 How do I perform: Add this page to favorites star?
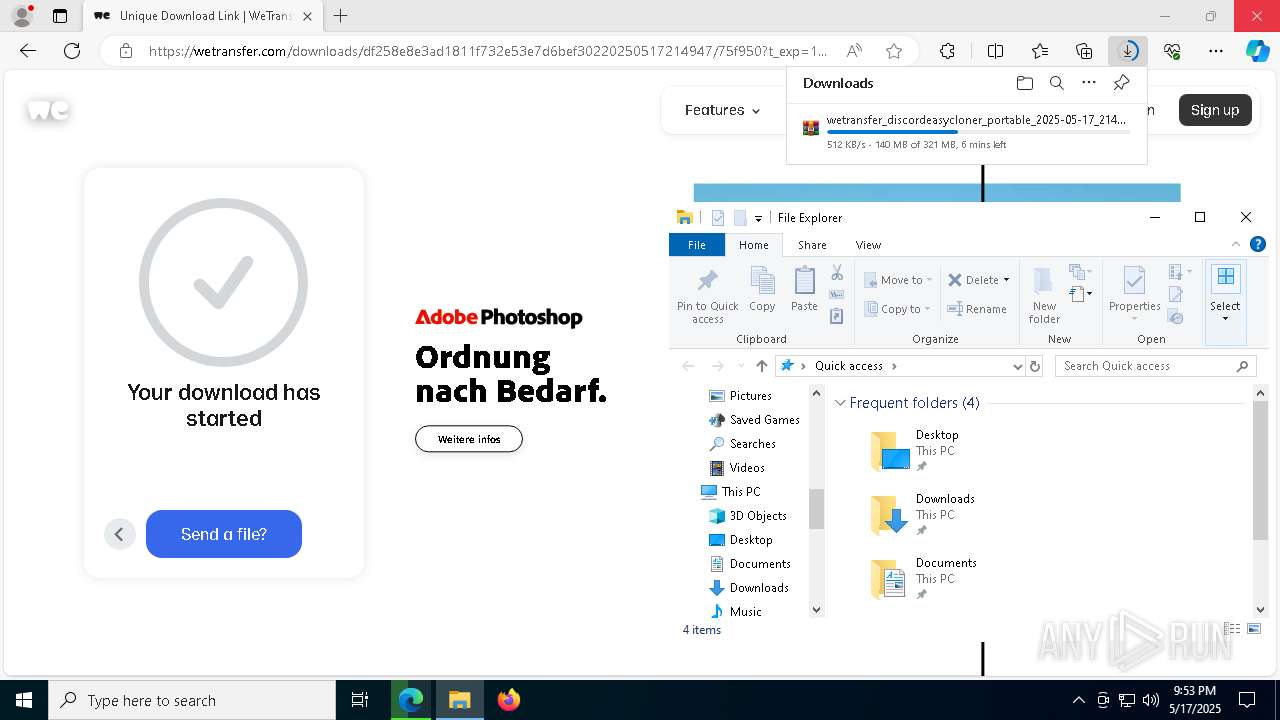tap(894, 51)
